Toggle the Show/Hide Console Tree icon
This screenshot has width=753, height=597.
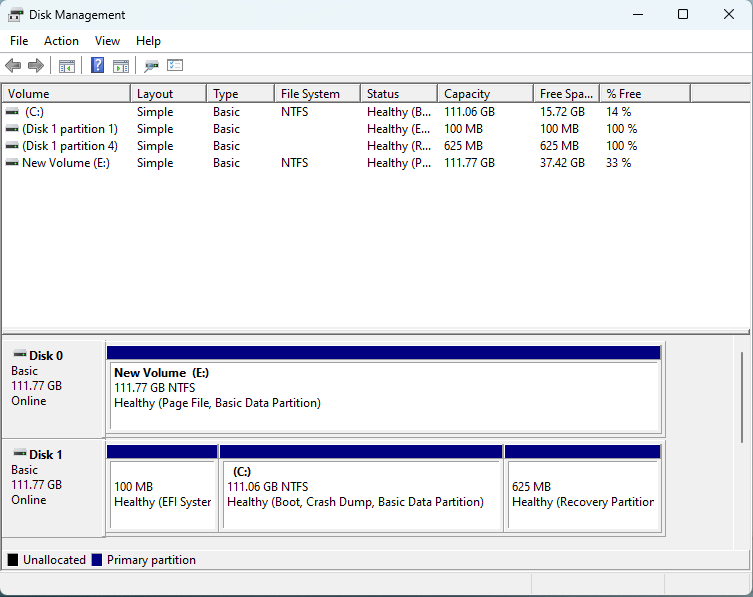tap(67, 66)
